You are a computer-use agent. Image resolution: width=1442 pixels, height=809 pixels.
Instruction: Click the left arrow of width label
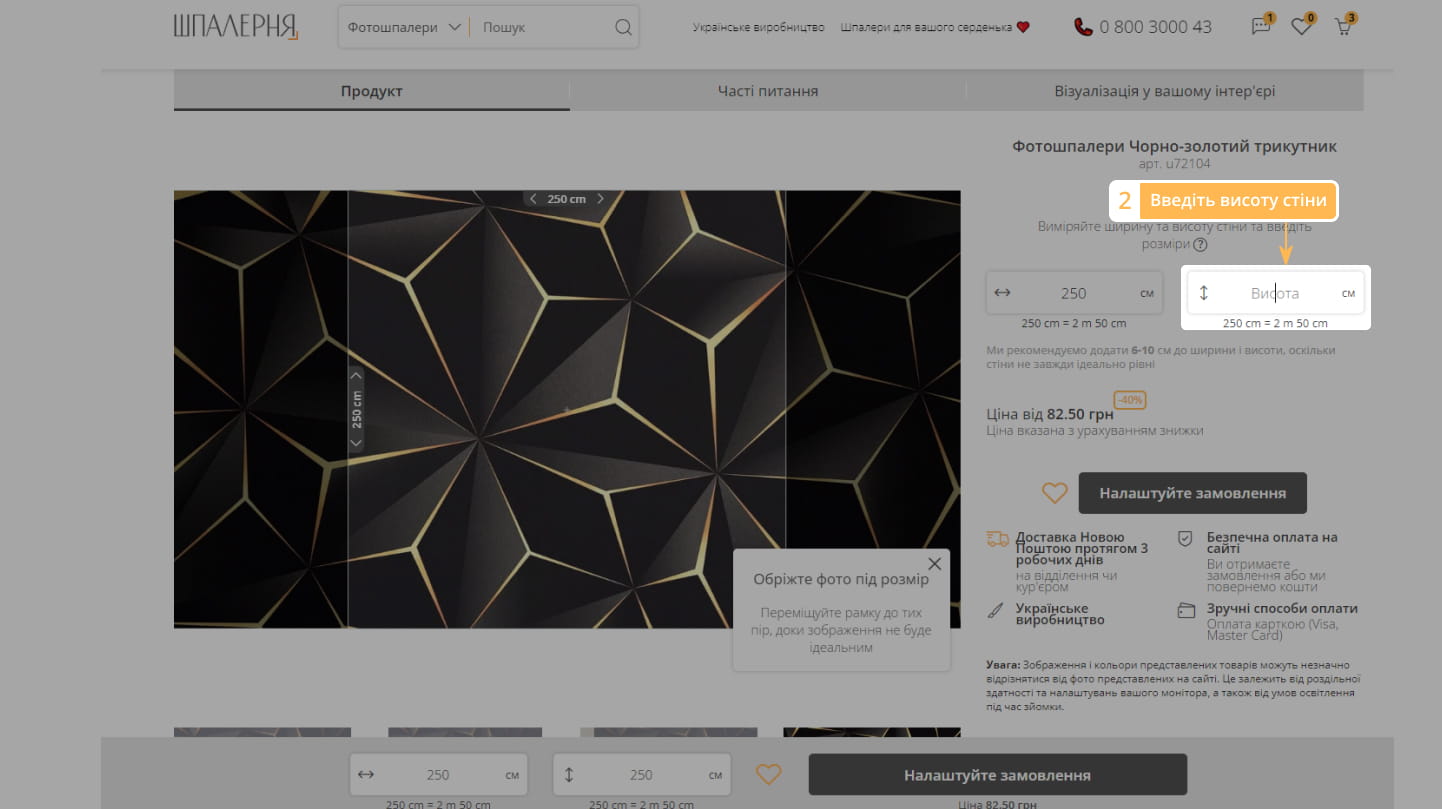(534, 199)
